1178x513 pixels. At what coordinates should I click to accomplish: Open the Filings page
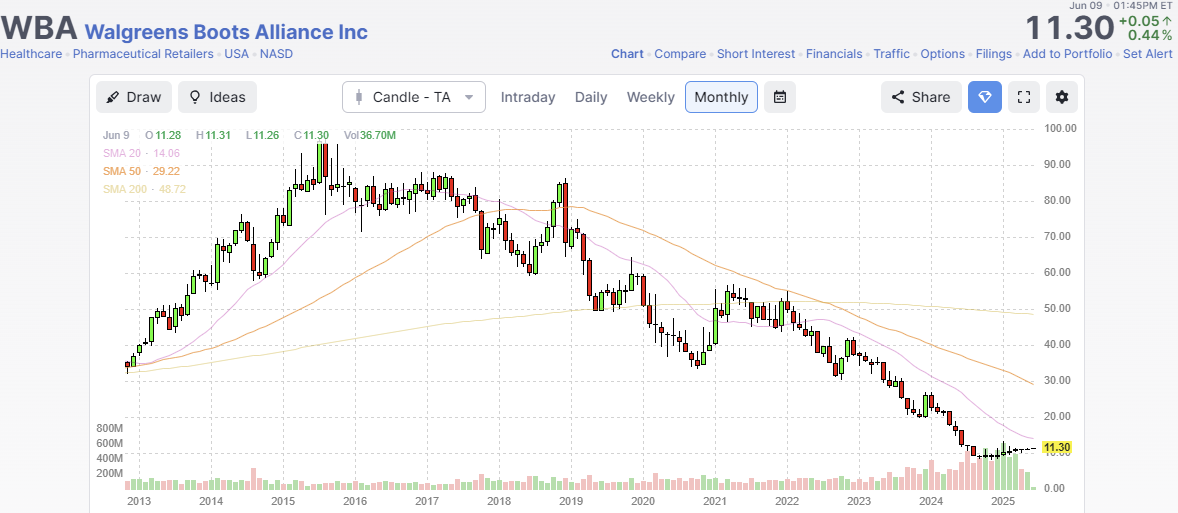(993, 54)
